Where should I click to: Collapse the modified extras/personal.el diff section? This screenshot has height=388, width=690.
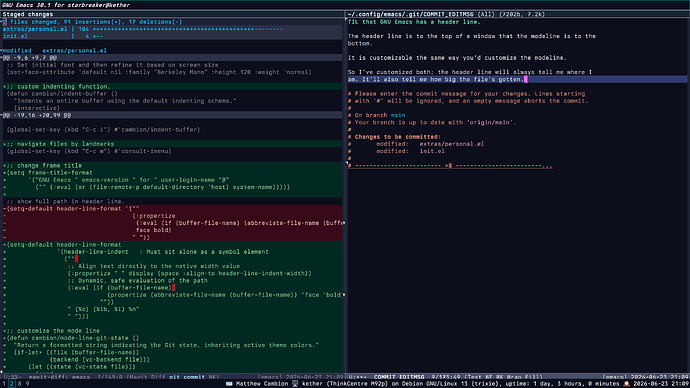pyautogui.click(x=55, y=51)
